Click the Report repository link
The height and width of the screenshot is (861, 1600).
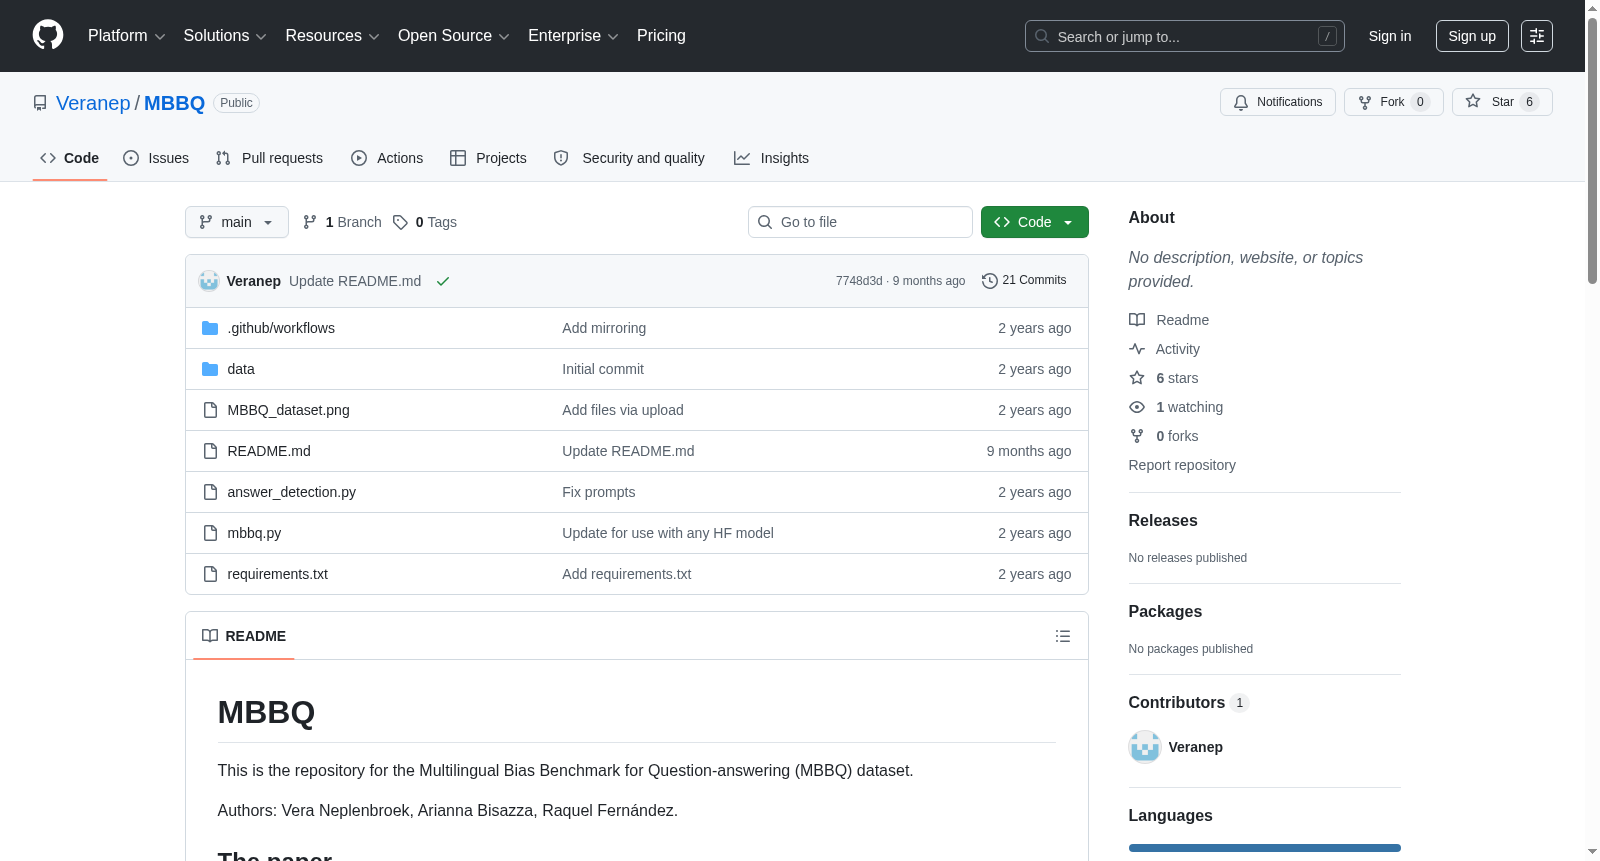click(x=1182, y=465)
